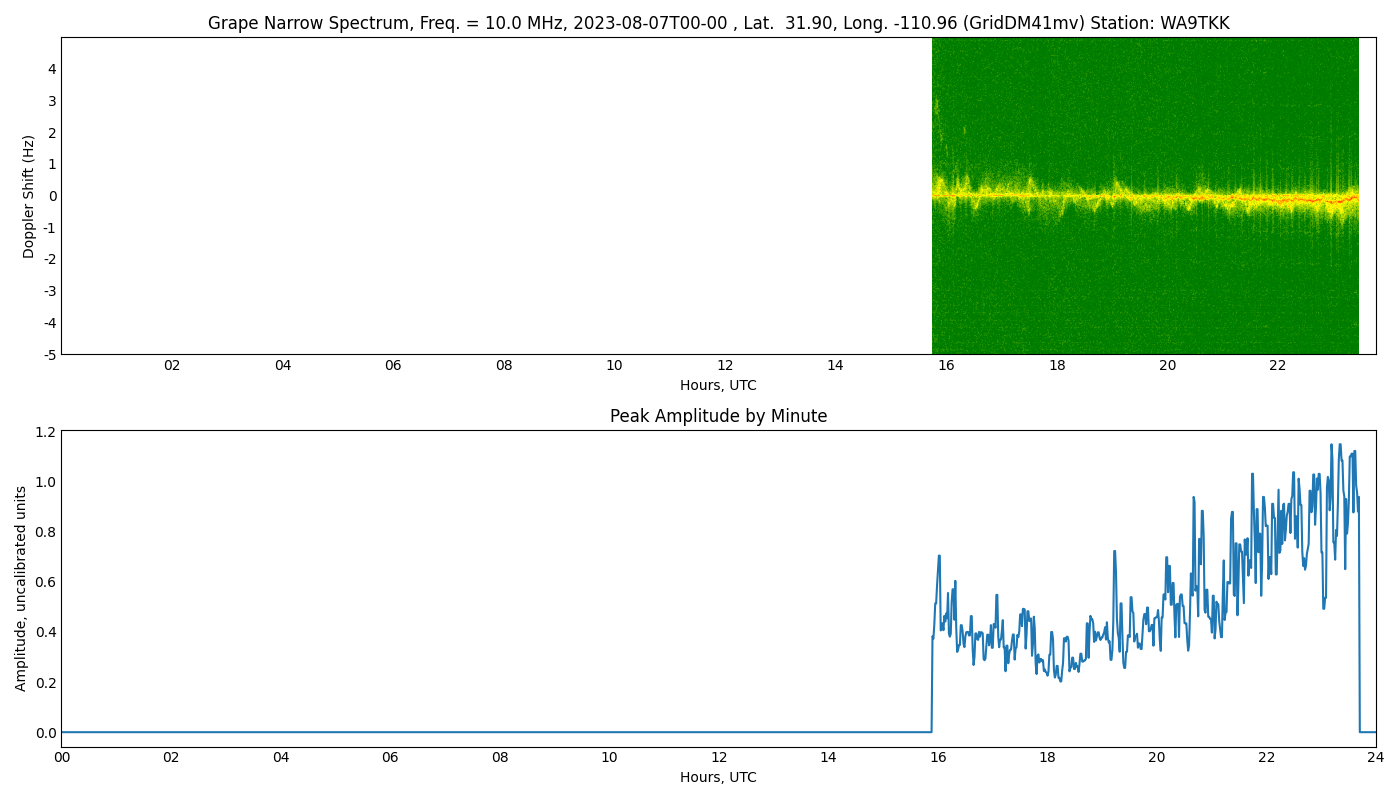Select the 22 hour tick on spectrogram axis
The height and width of the screenshot is (800, 1400).
[1277, 366]
